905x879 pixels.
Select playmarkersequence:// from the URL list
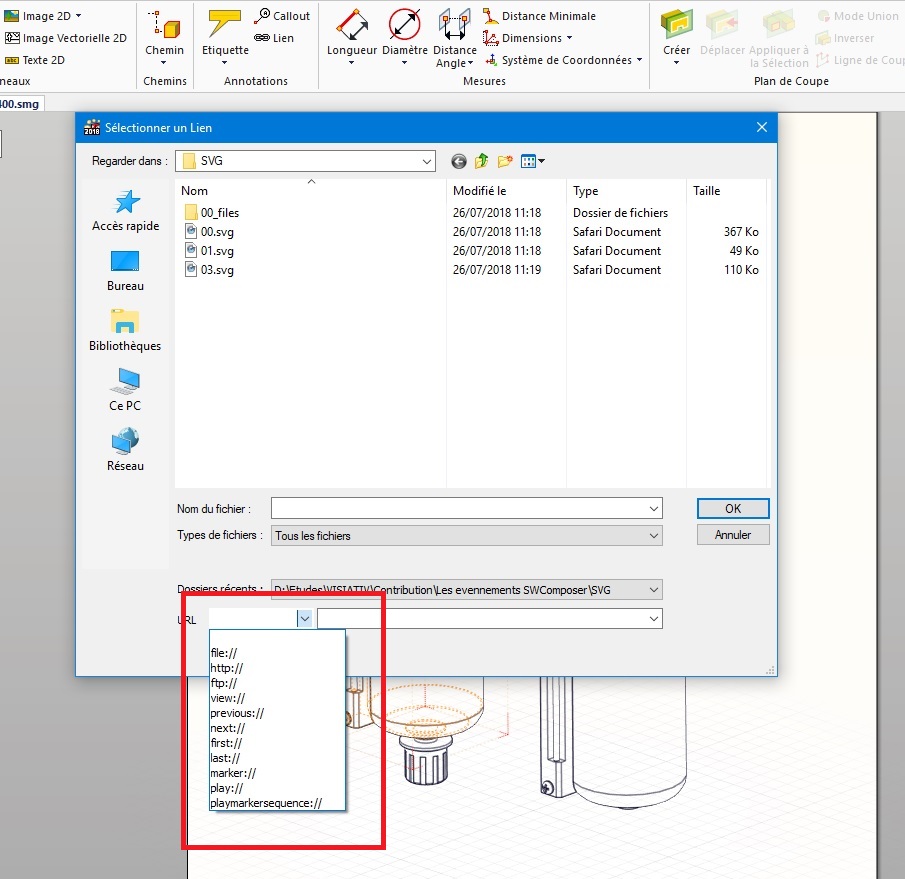click(266, 802)
